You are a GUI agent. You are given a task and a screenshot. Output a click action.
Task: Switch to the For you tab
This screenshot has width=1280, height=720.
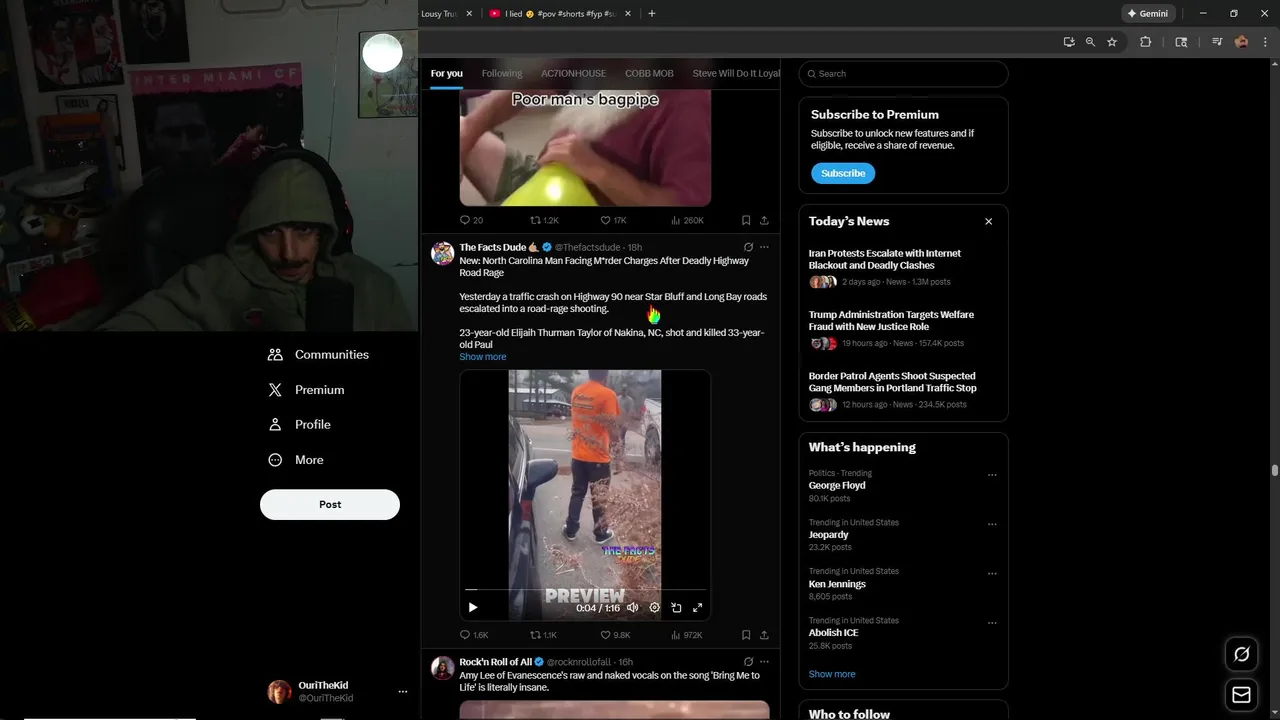tap(447, 73)
